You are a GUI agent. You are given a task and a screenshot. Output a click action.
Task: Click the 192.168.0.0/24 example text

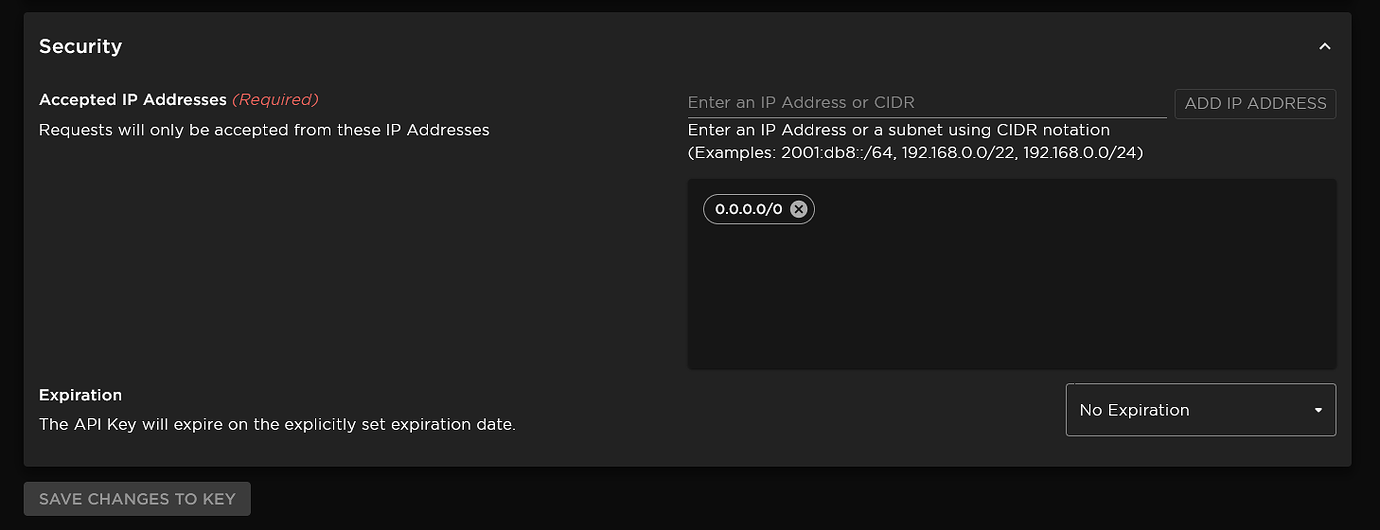(1082, 153)
